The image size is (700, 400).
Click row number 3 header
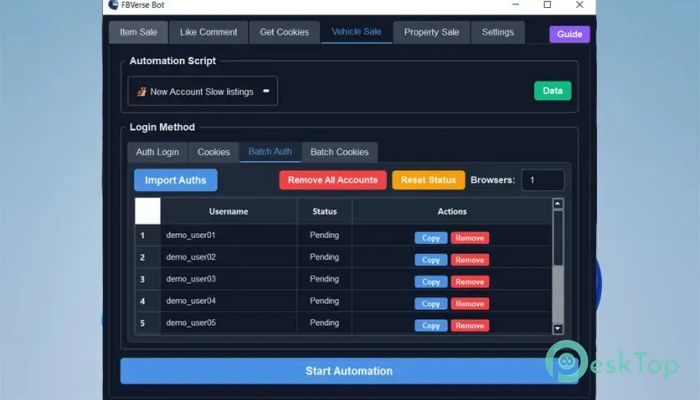tap(148, 279)
